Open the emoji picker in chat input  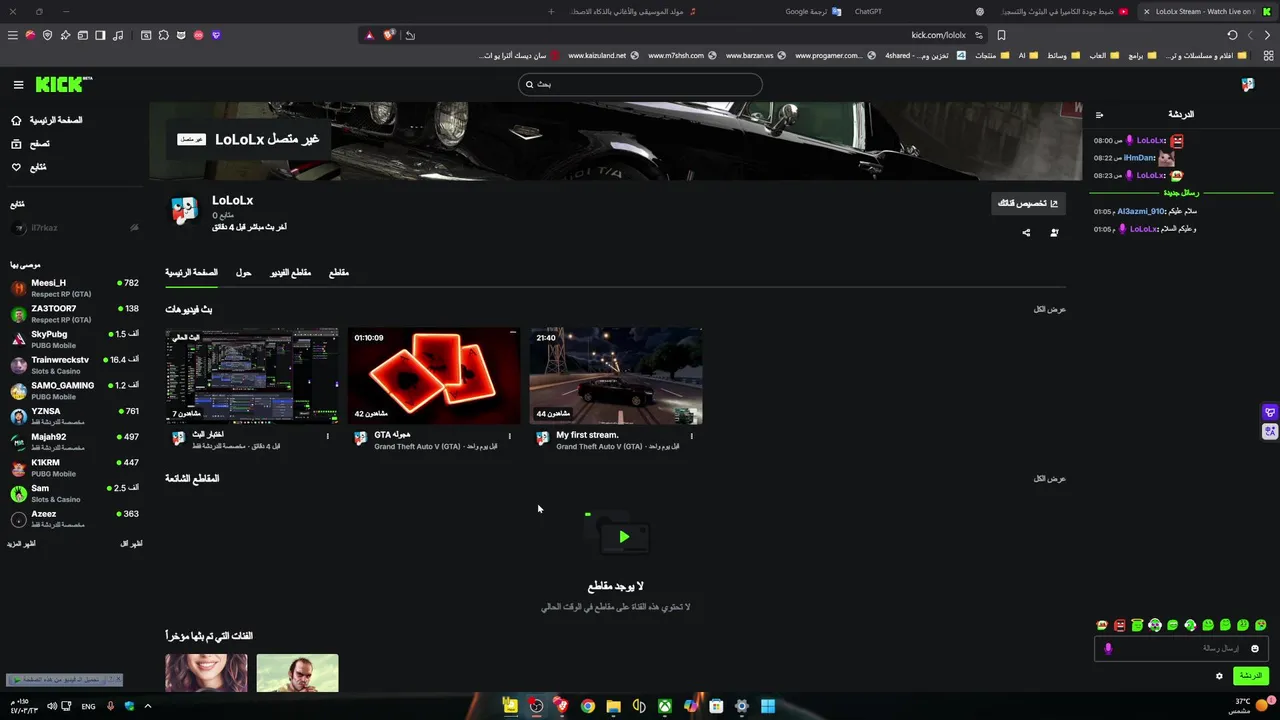pos(1255,649)
